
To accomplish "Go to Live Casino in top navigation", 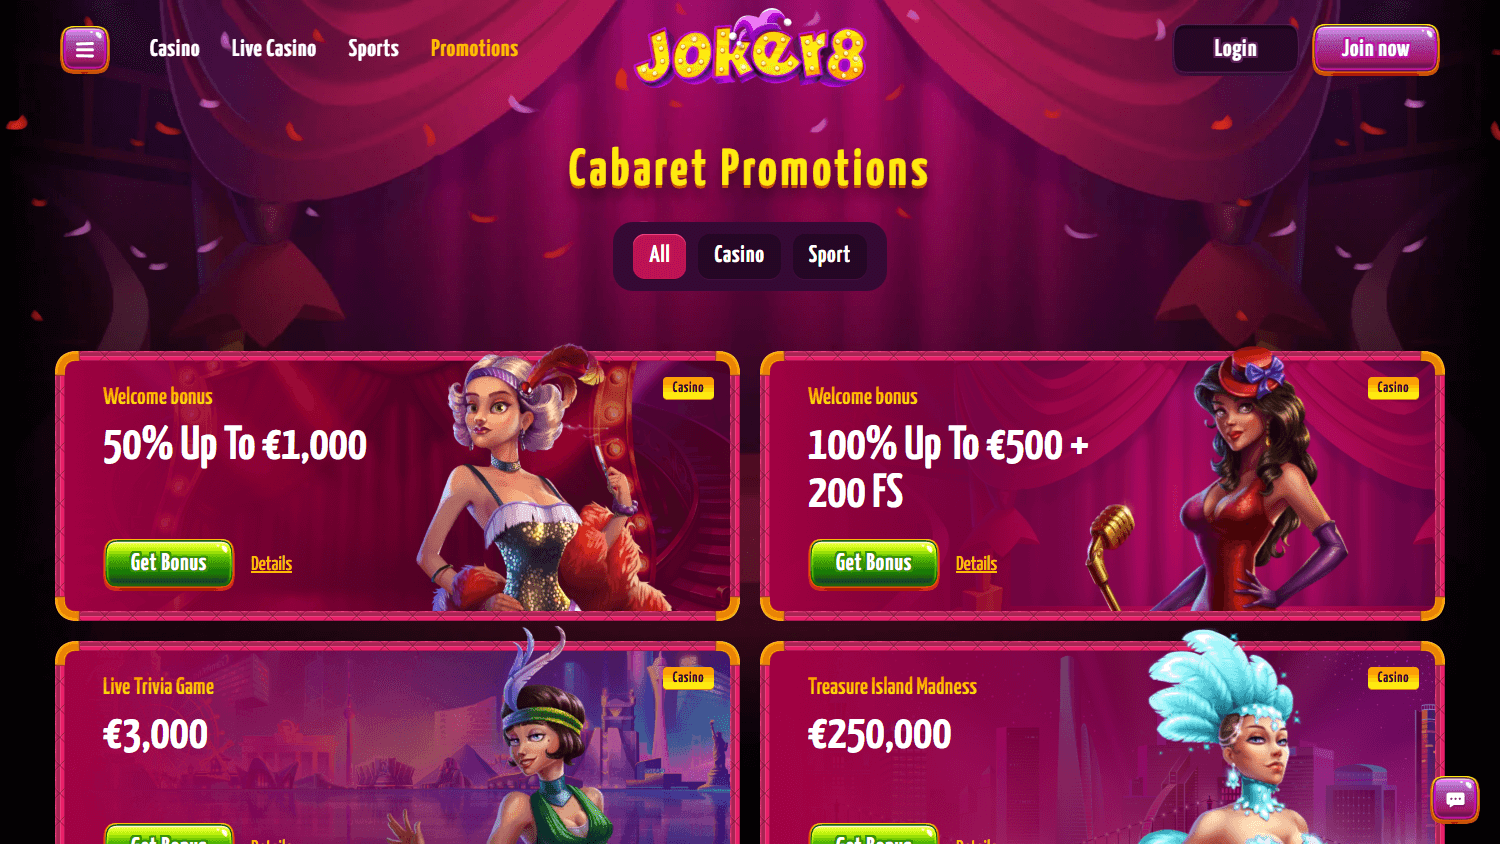I will (x=274, y=49).
